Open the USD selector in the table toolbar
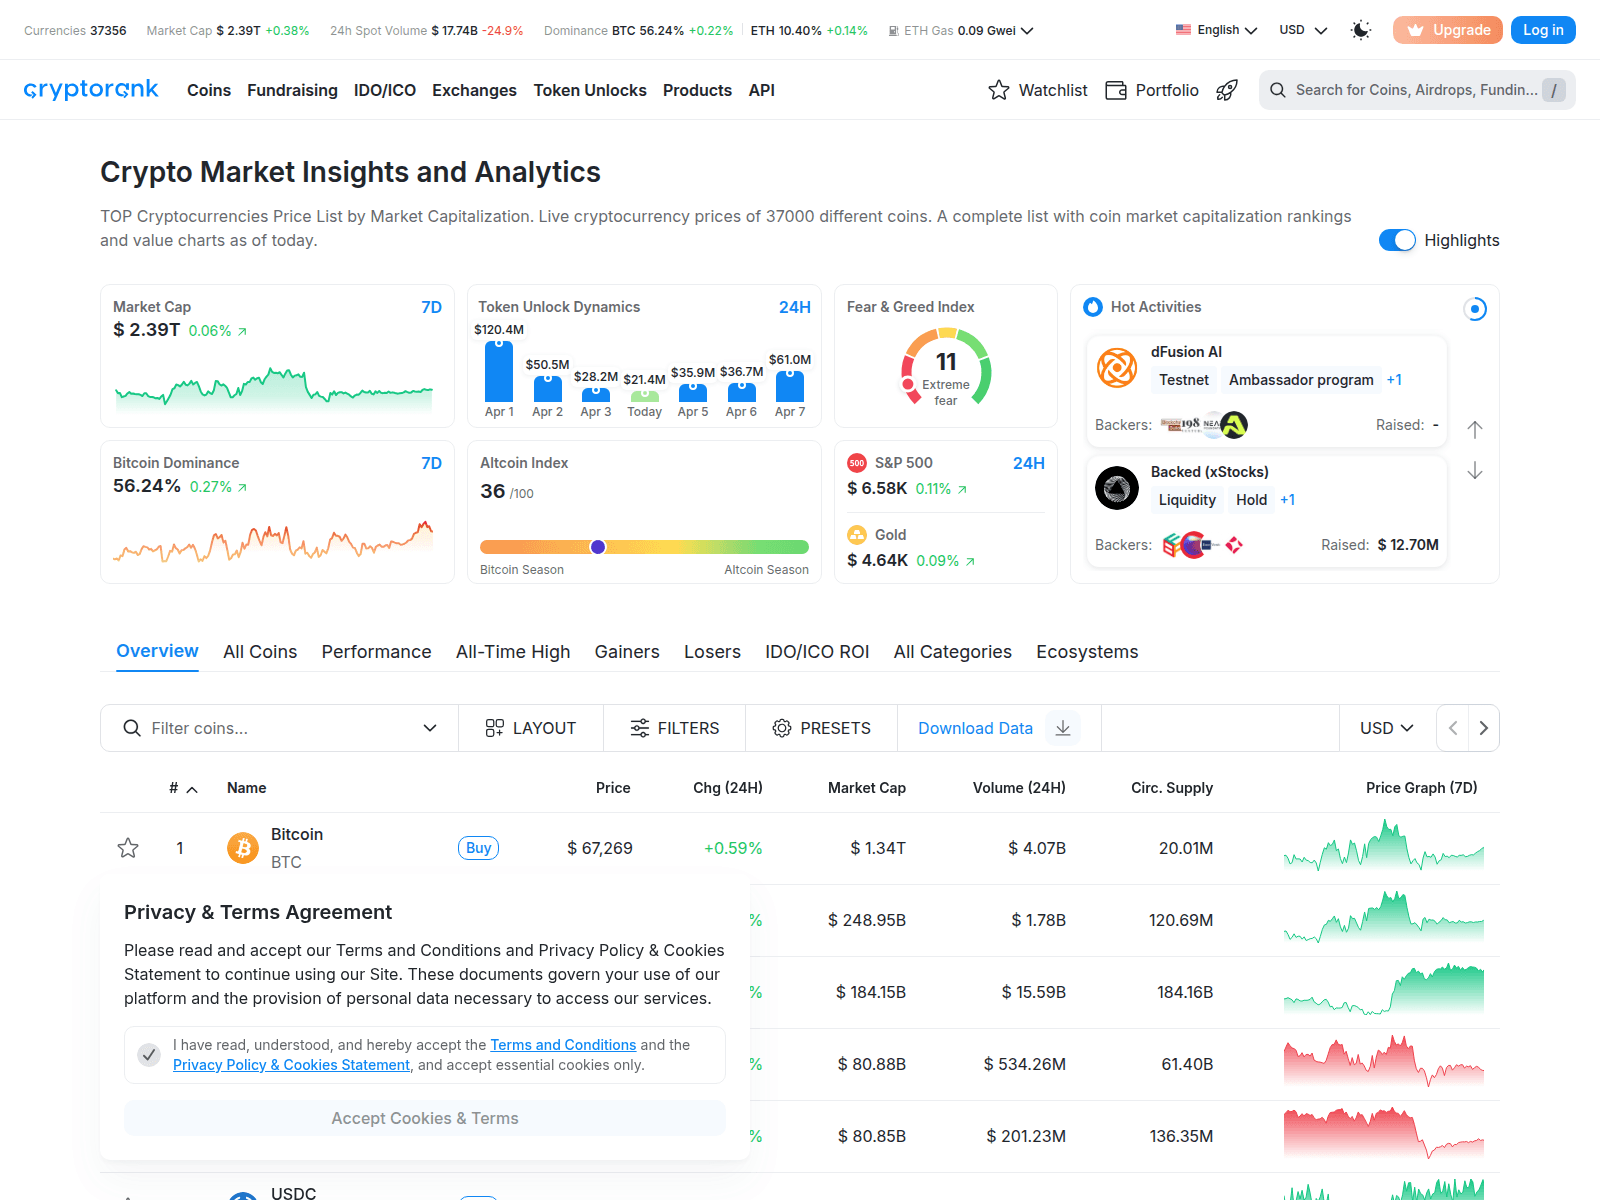The height and width of the screenshot is (1200, 1600). click(1386, 728)
